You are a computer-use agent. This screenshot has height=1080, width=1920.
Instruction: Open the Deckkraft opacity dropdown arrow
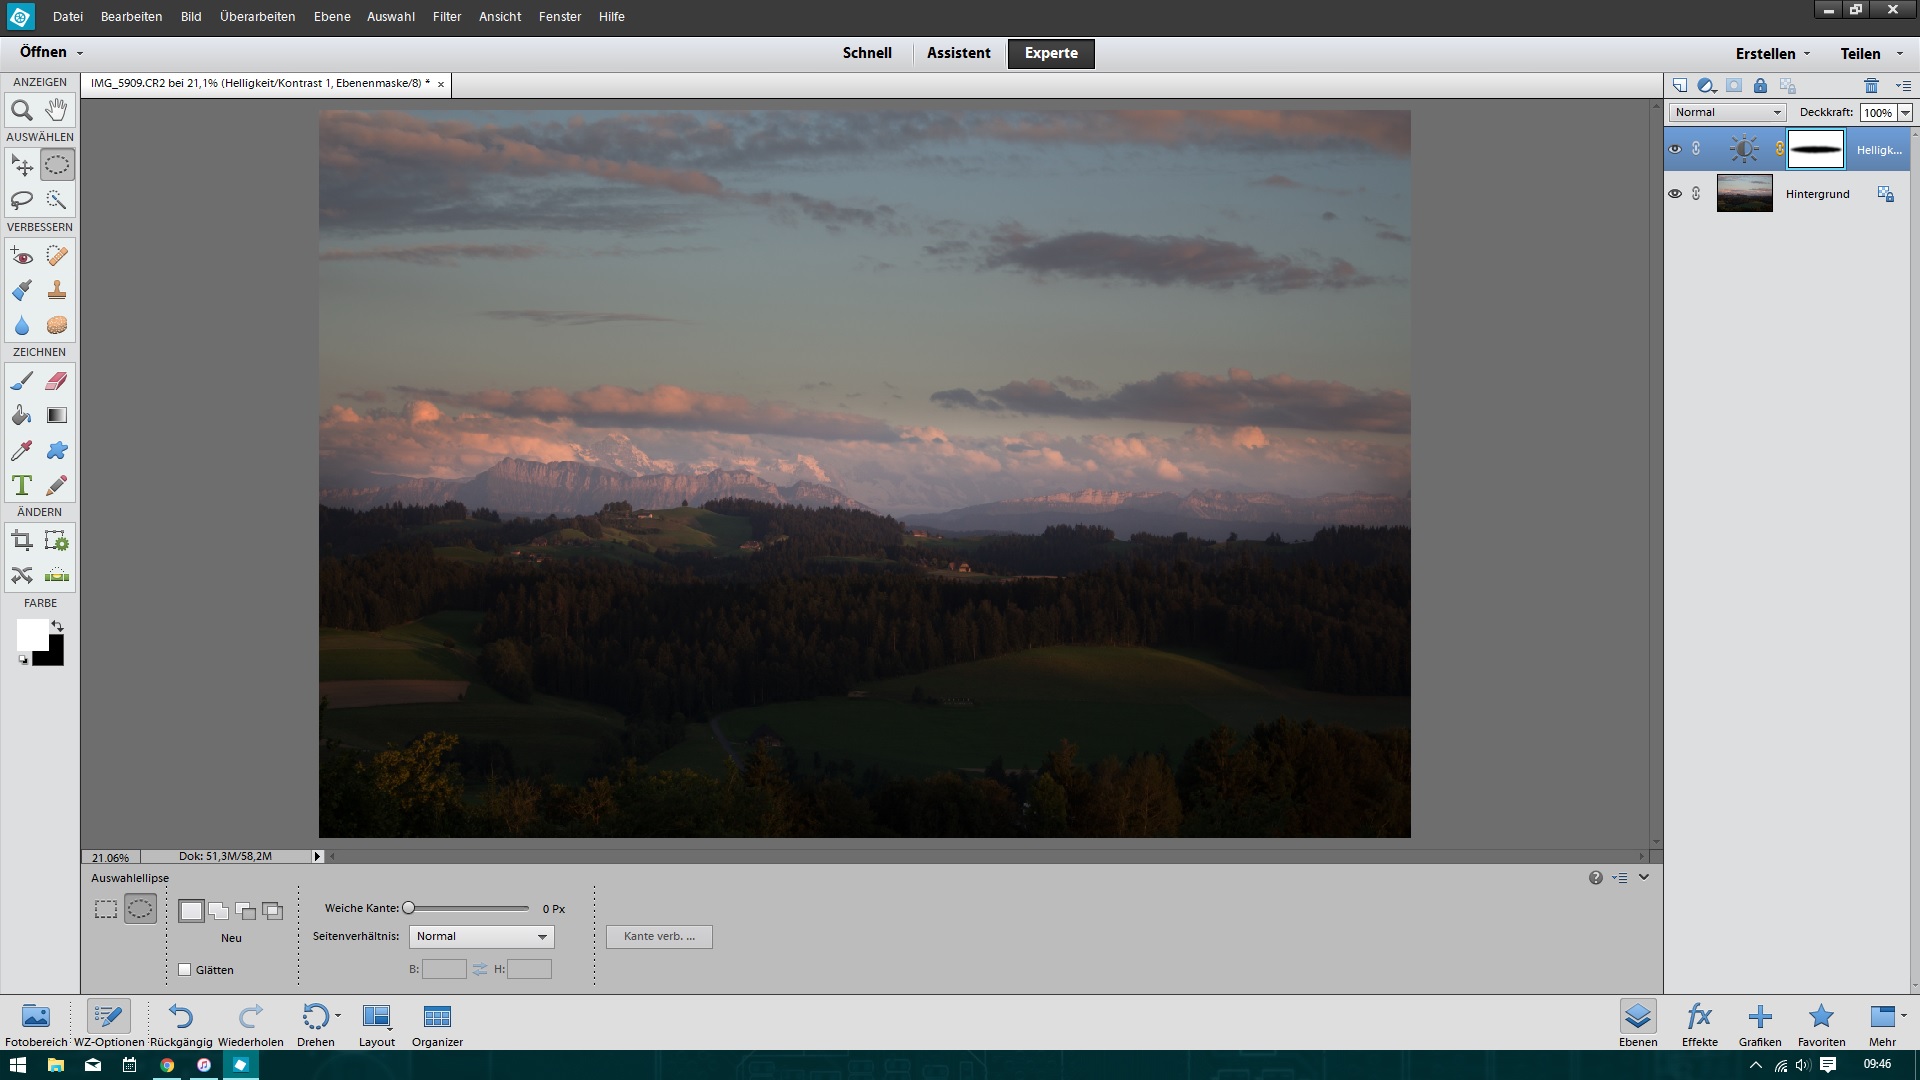(1905, 113)
